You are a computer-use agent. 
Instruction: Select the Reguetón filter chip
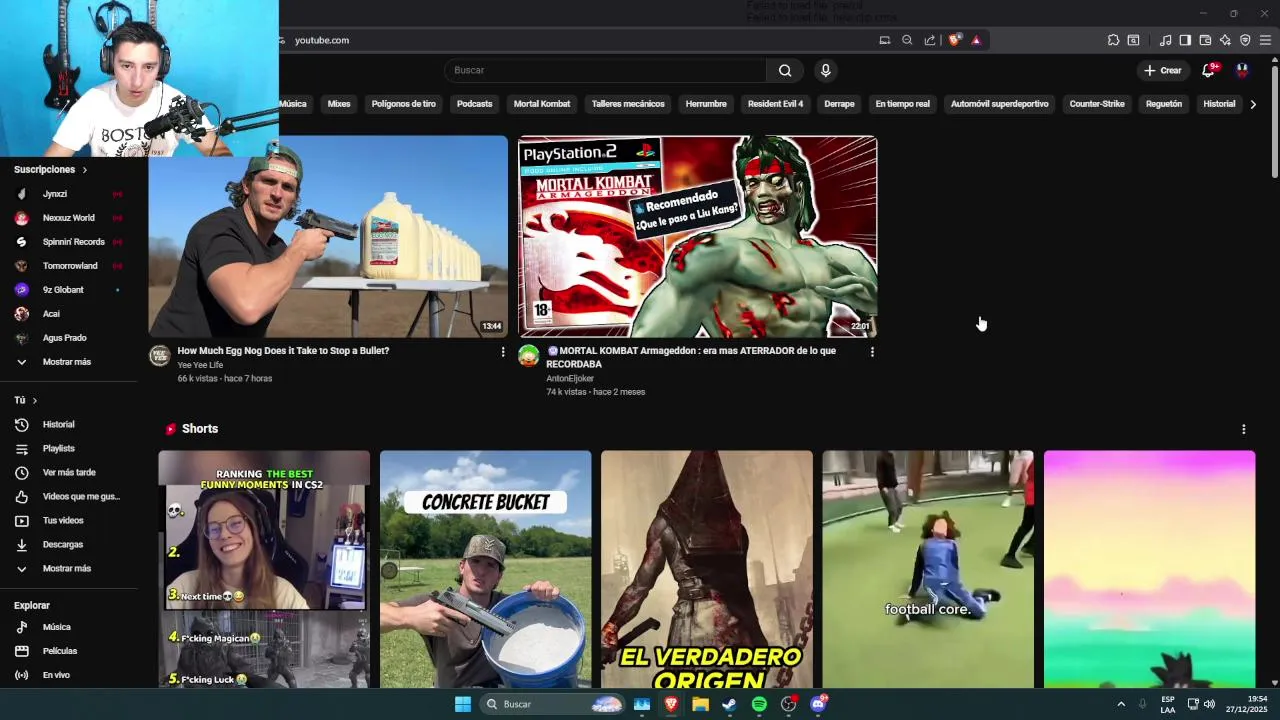click(x=1164, y=104)
